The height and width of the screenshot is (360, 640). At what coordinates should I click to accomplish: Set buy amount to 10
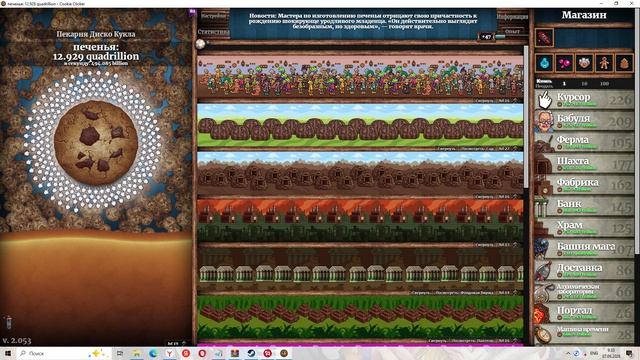pos(584,84)
